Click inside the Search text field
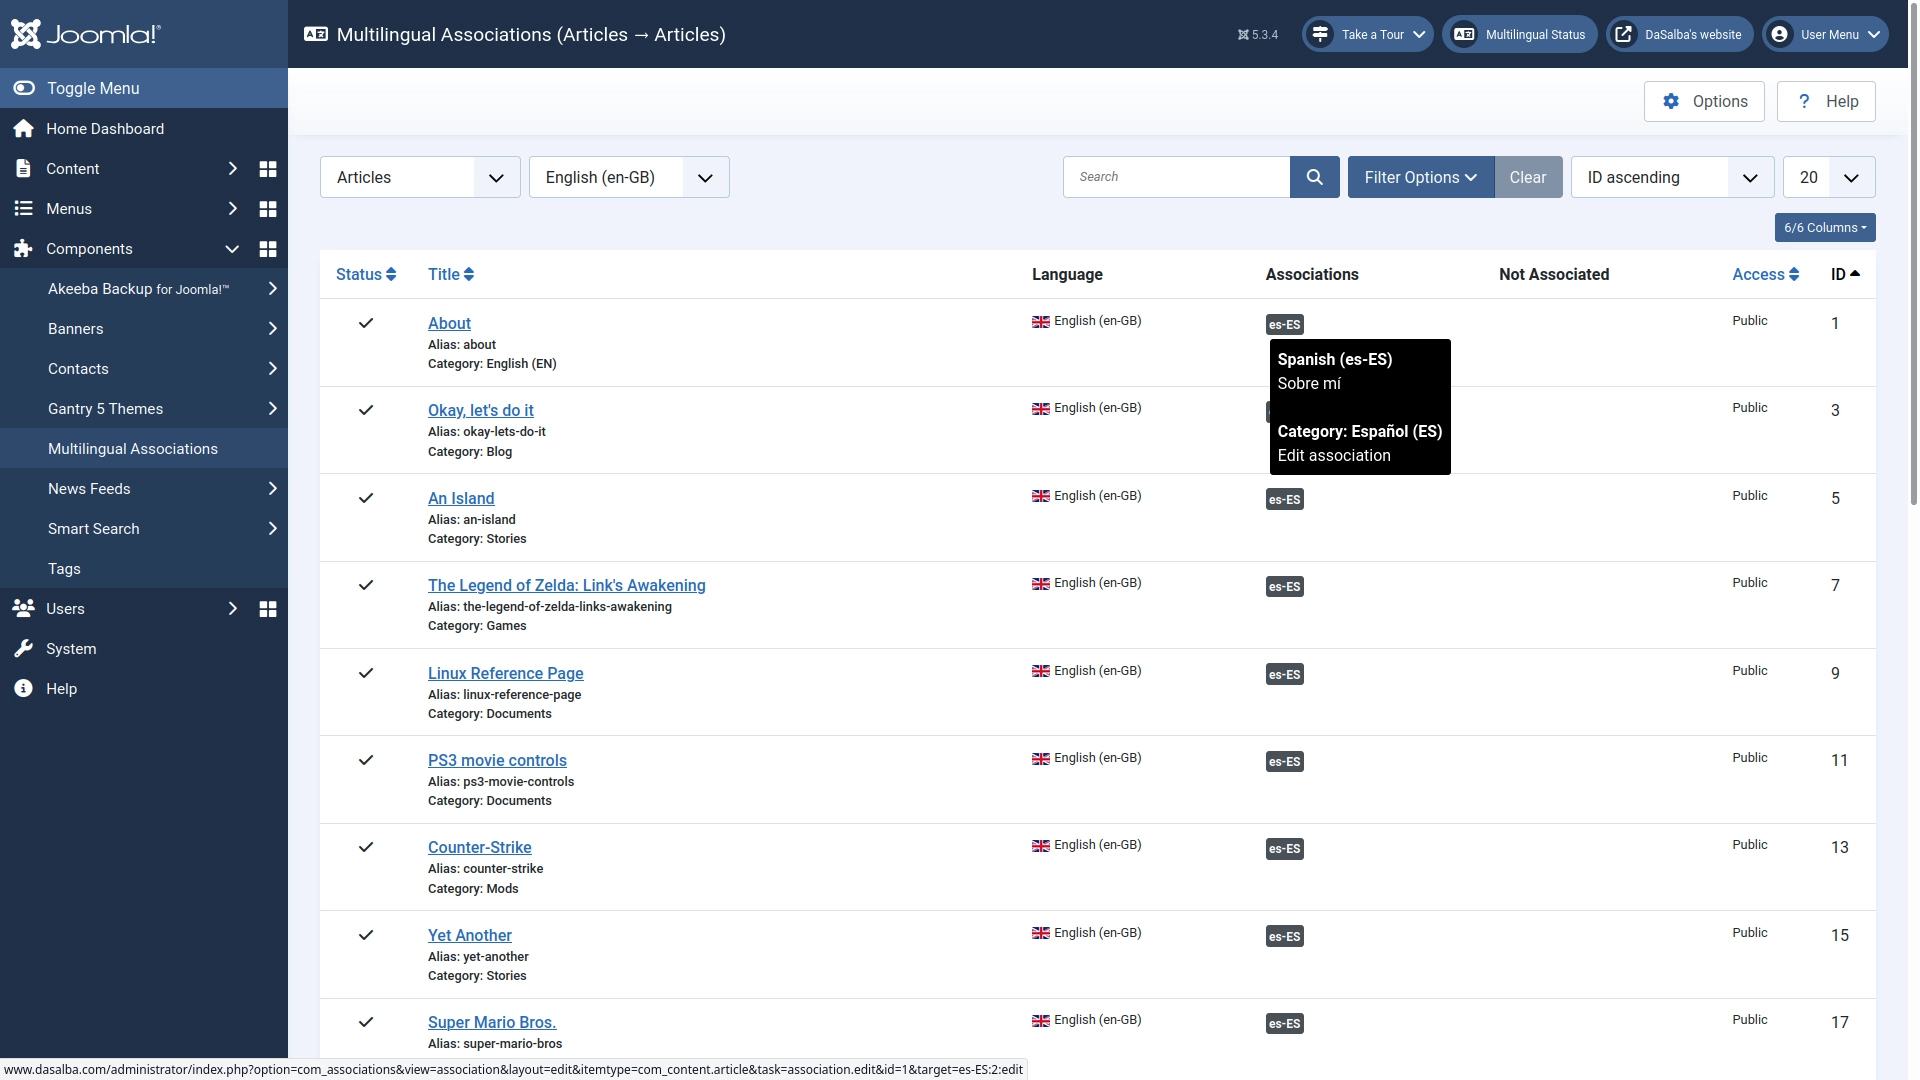Viewport: 1920px width, 1080px height. coord(1176,176)
